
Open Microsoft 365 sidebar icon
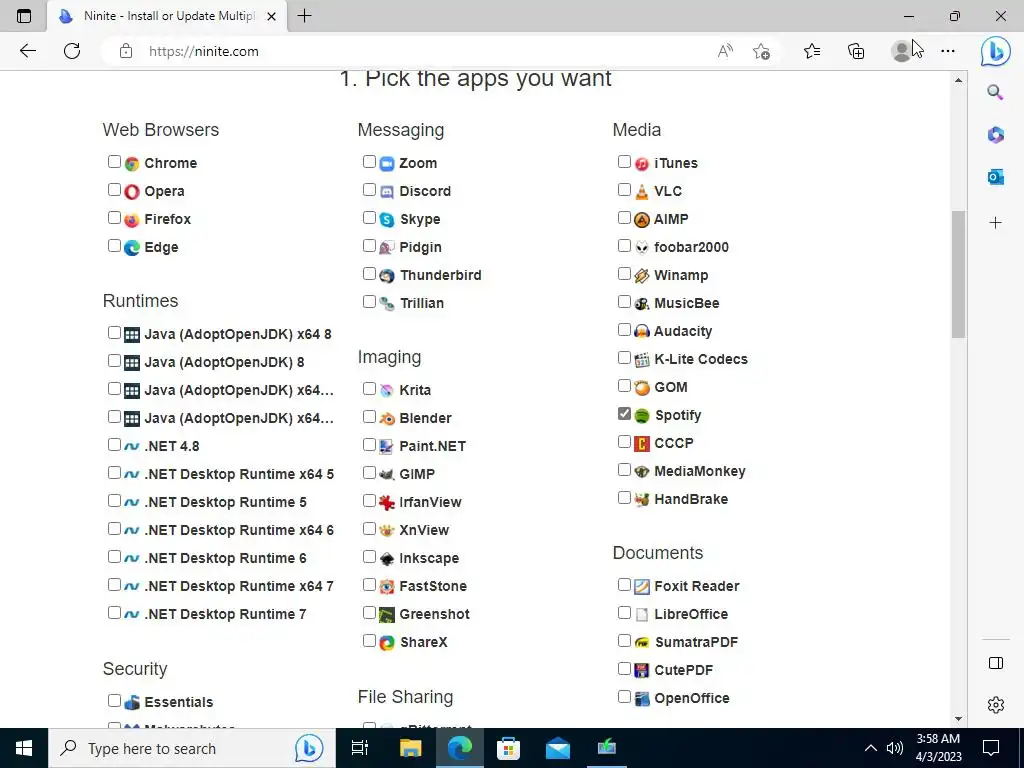pyautogui.click(x=995, y=135)
